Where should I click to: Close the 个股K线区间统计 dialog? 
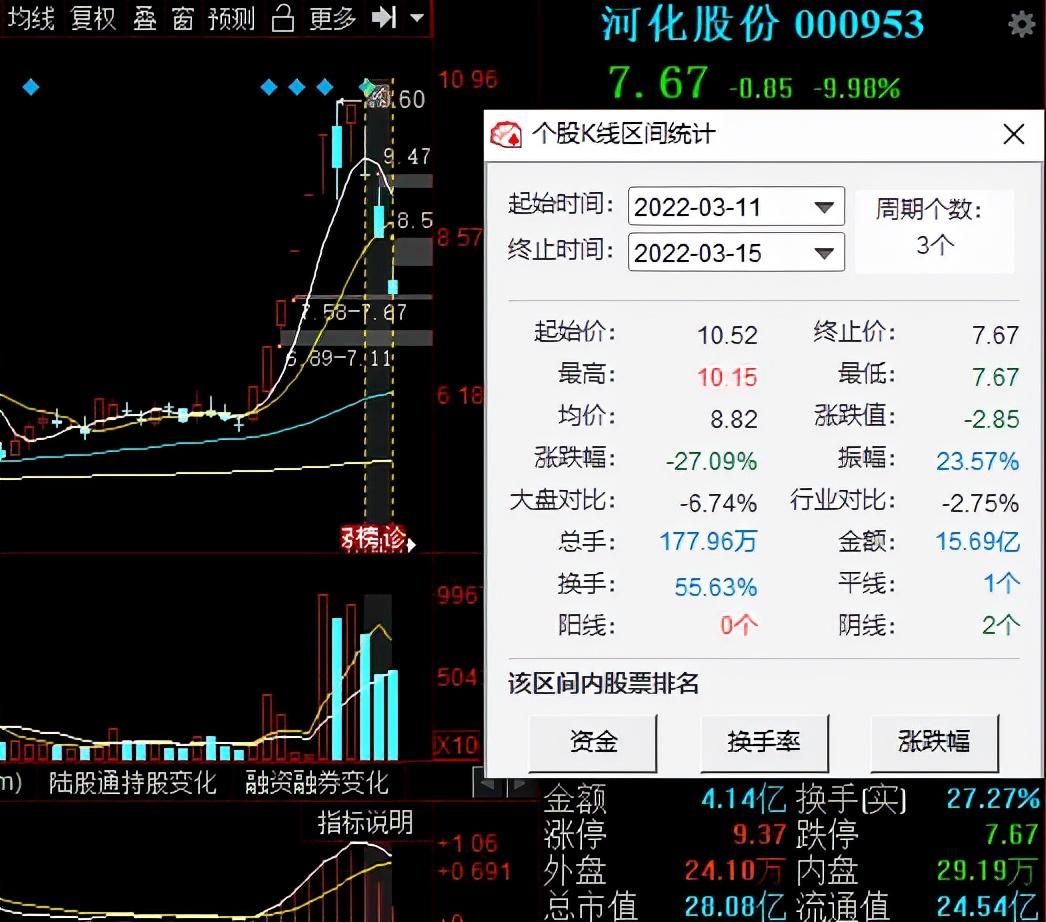click(1013, 134)
